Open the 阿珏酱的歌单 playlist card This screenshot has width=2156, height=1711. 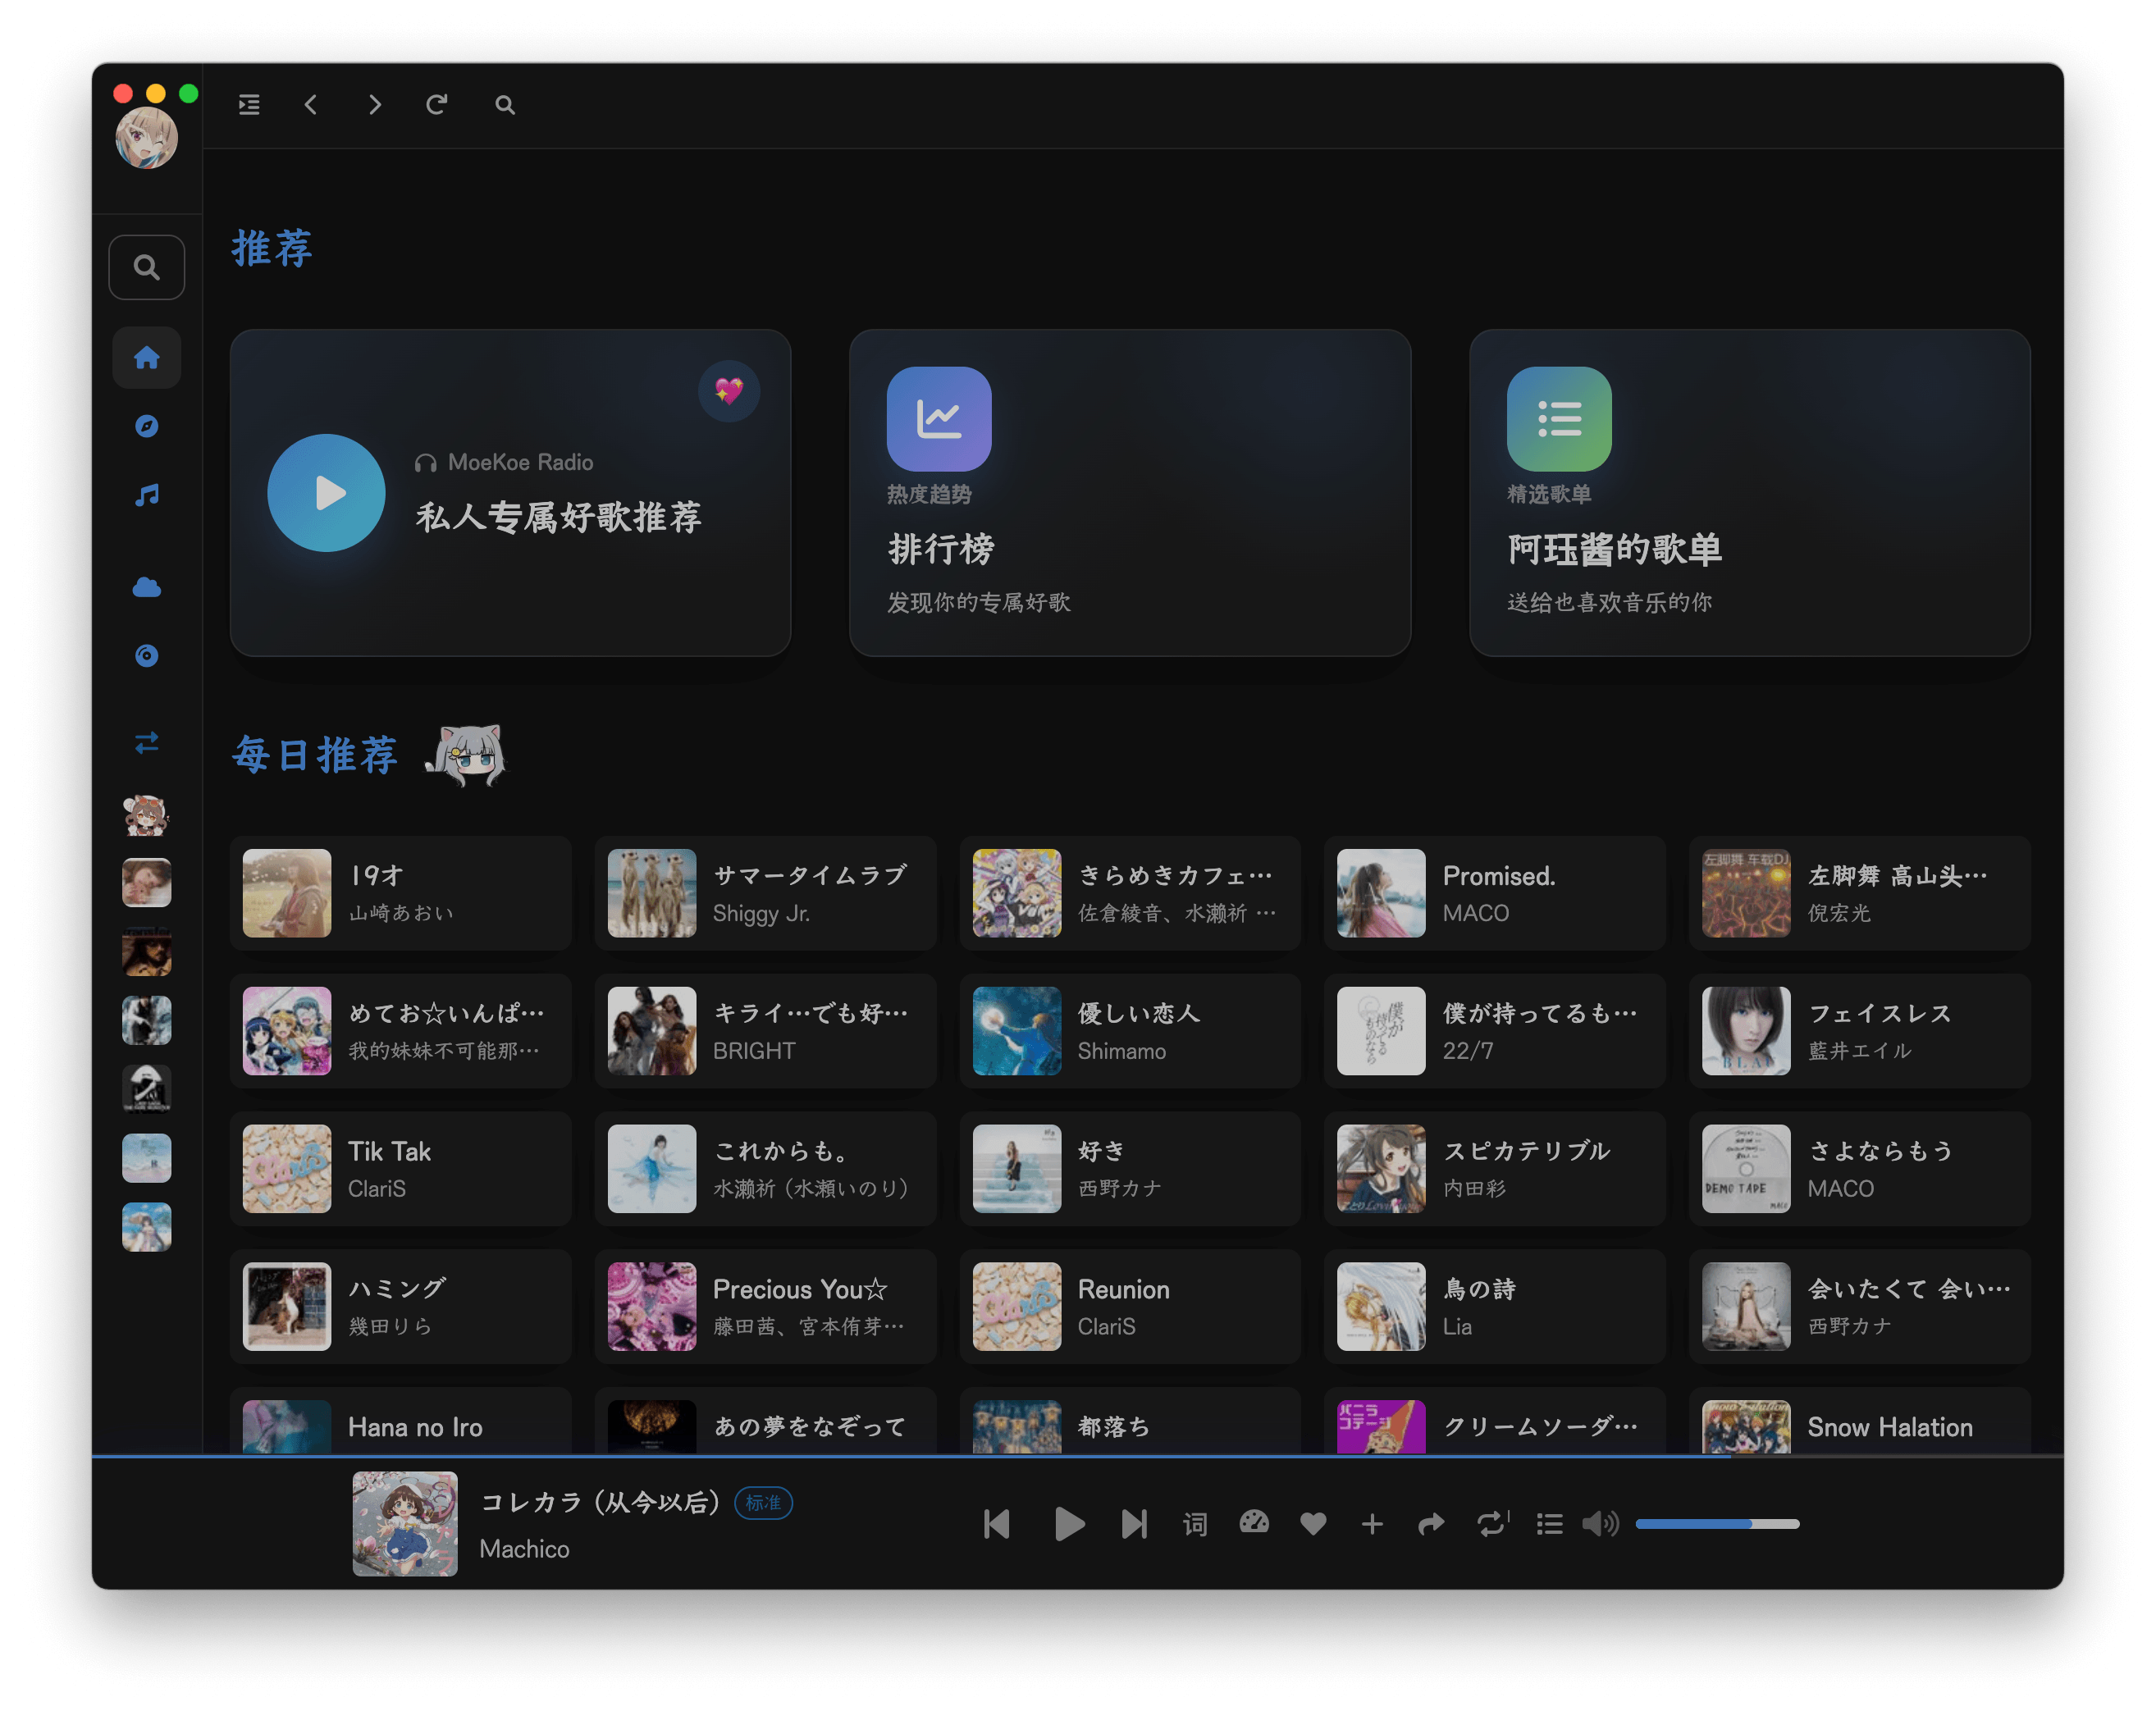pyautogui.click(x=1749, y=493)
